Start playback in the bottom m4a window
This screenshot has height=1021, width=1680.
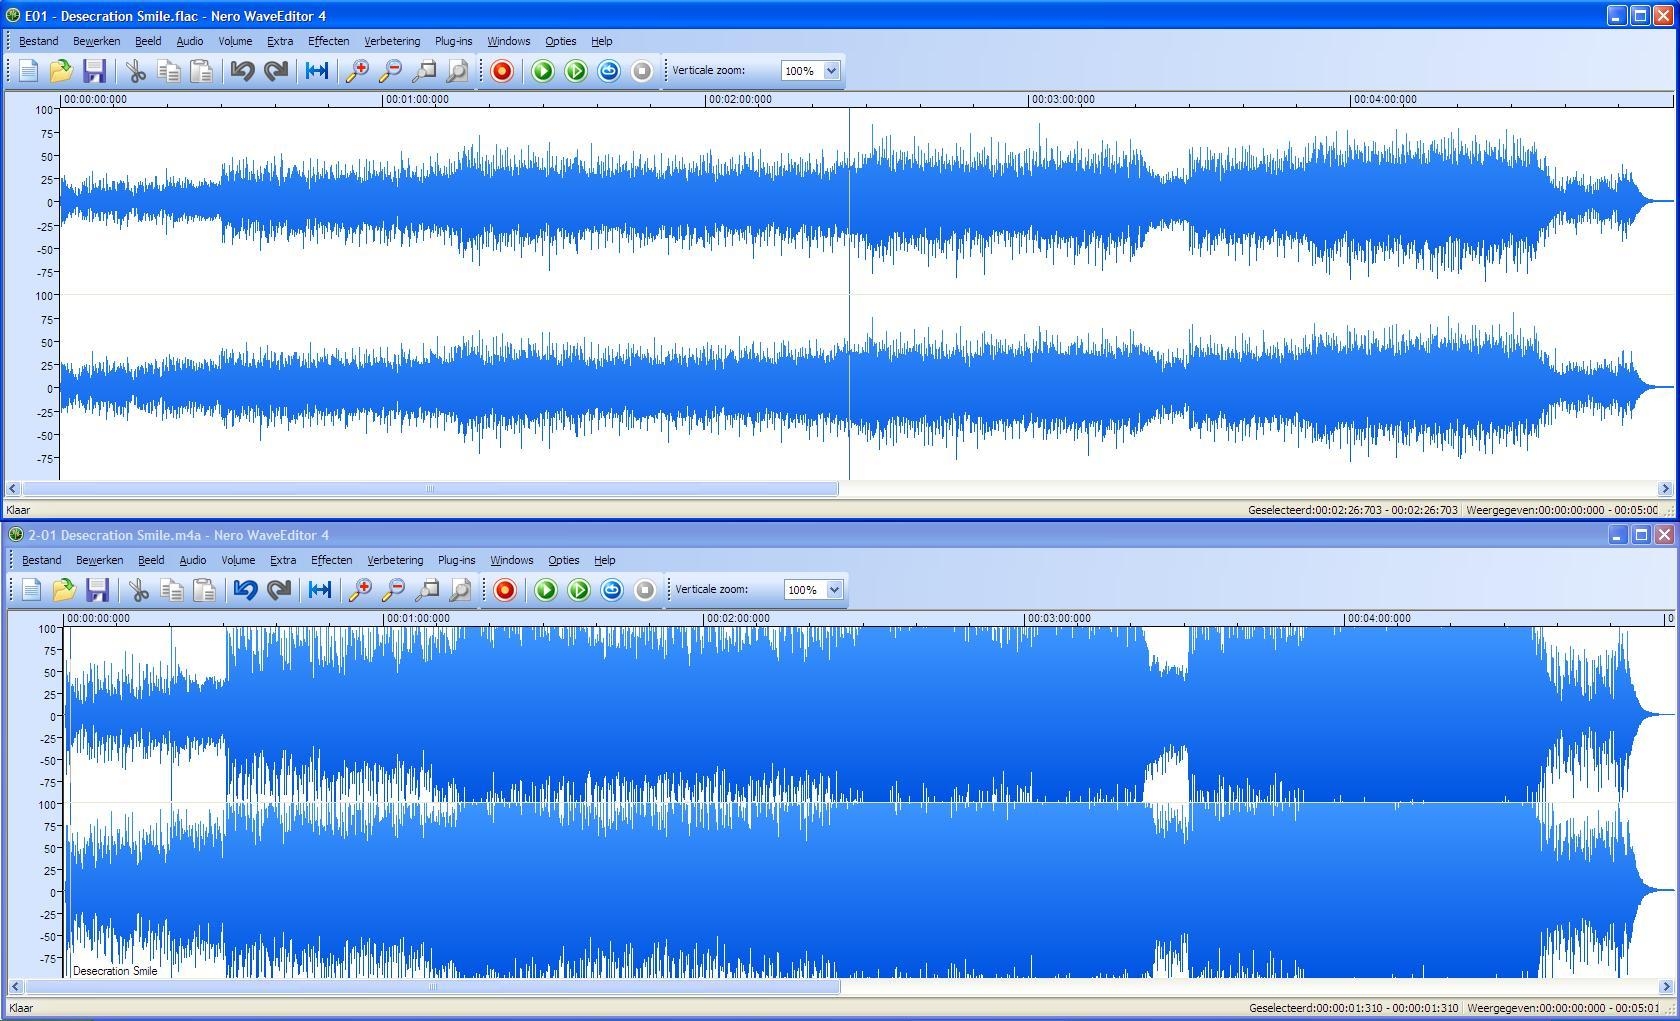546,590
